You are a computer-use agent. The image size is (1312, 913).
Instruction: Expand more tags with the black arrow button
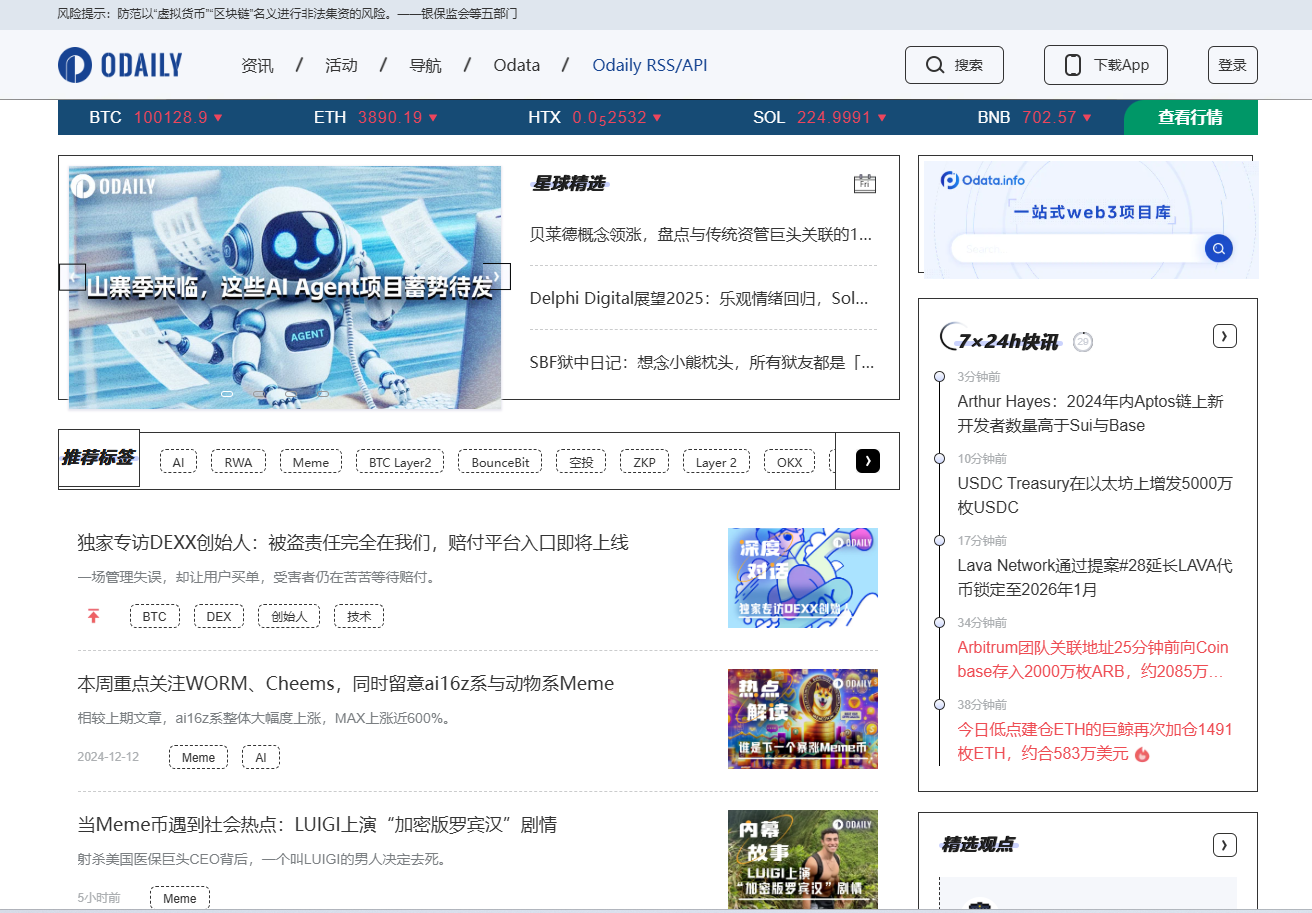coord(867,461)
